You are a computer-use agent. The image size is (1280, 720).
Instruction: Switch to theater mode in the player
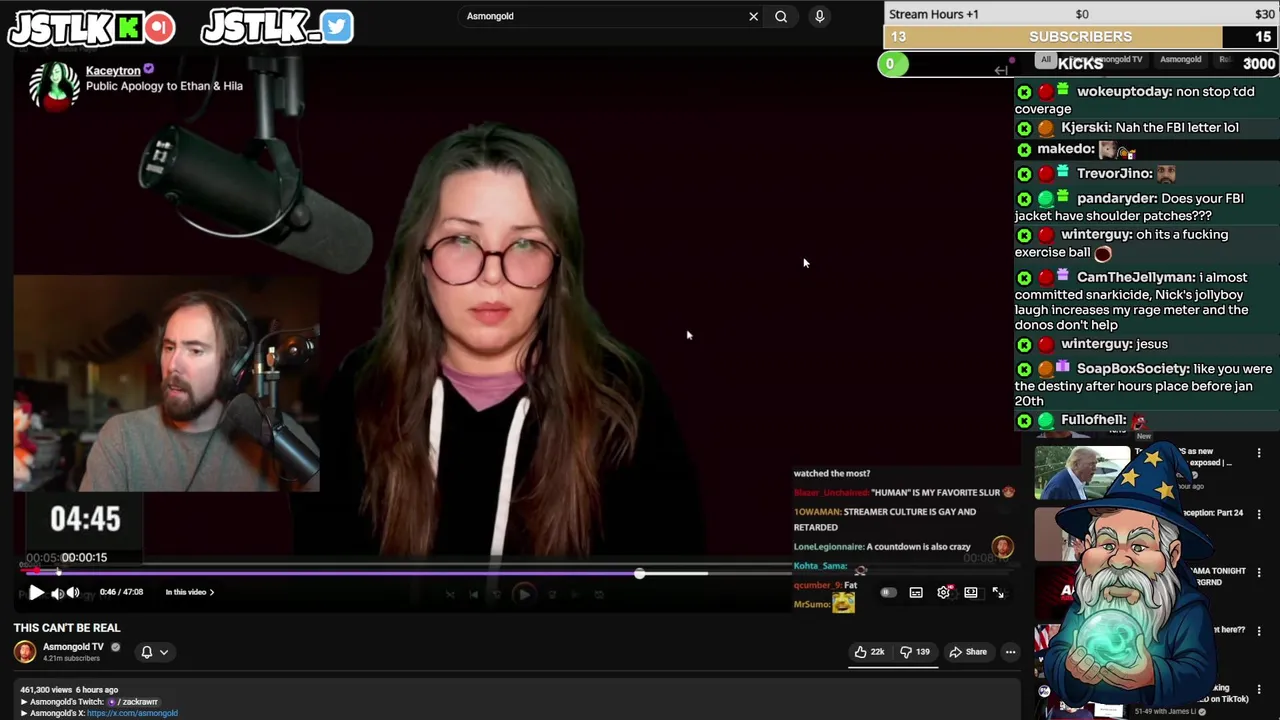[x=971, y=593]
